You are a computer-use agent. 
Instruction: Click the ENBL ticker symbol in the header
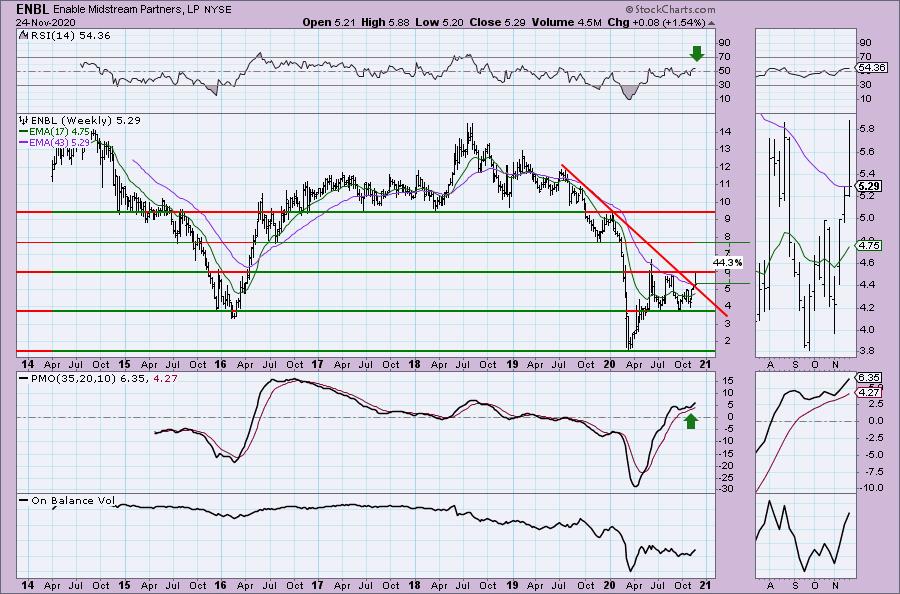pos(33,9)
